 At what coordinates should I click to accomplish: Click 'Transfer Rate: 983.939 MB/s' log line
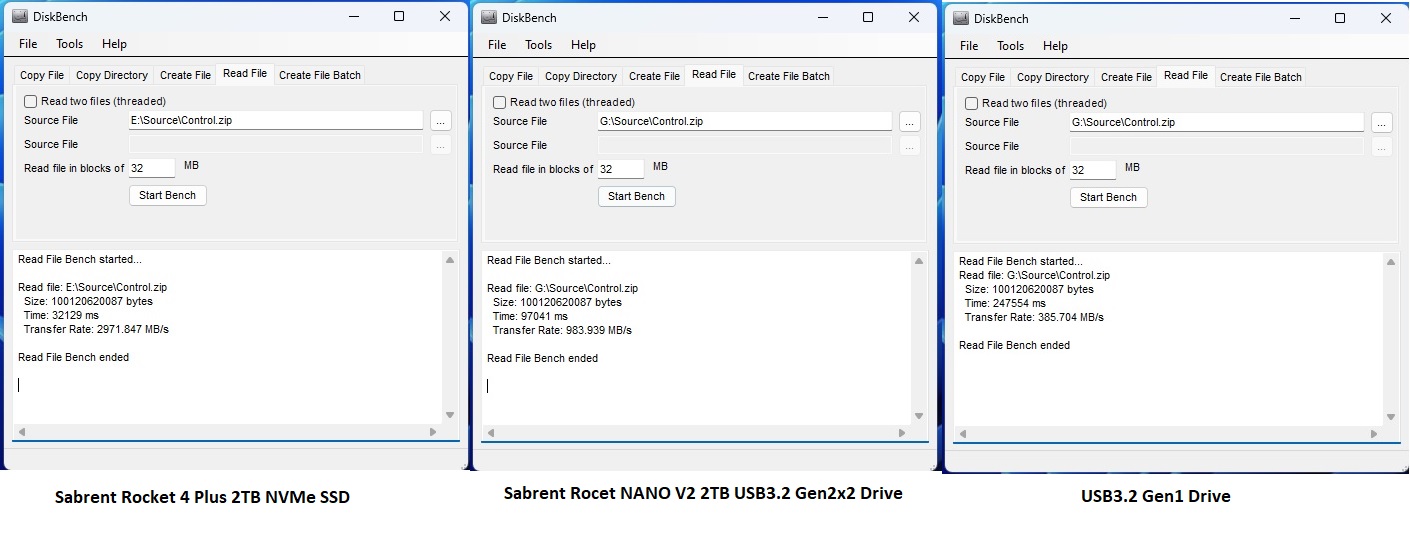[563, 330]
